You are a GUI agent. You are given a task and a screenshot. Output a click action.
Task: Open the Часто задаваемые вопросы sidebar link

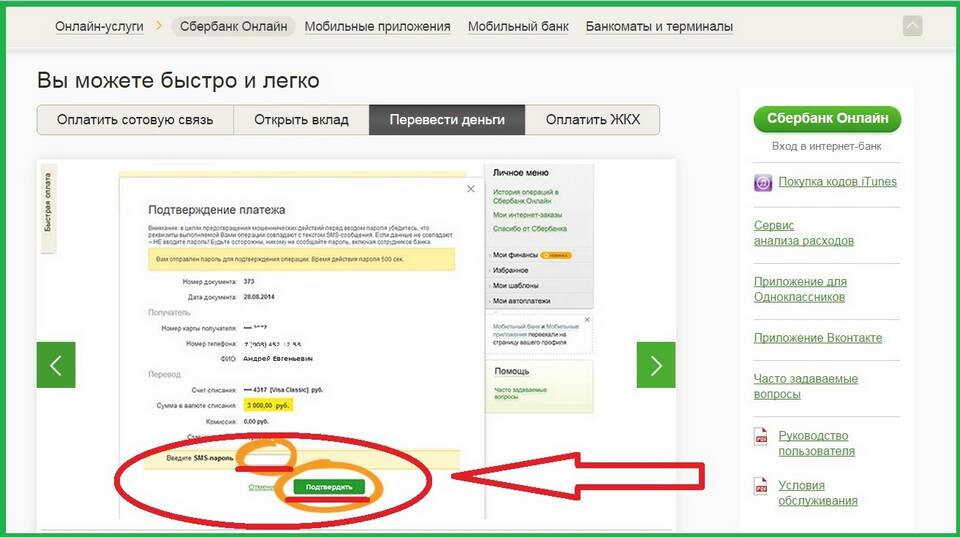[806, 386]
